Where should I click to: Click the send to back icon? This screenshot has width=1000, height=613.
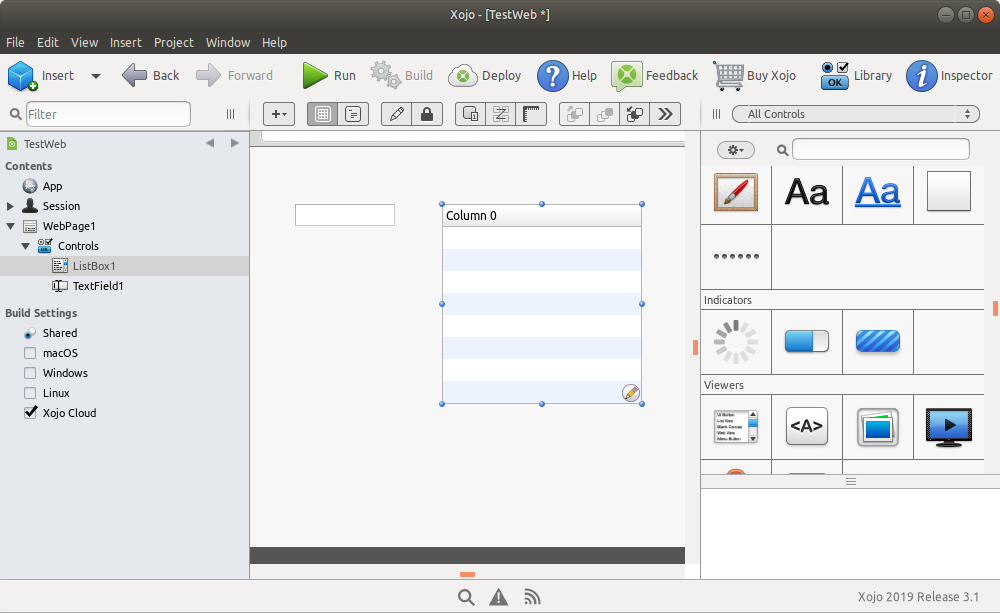pyautogui.click(x=635, y=114)
